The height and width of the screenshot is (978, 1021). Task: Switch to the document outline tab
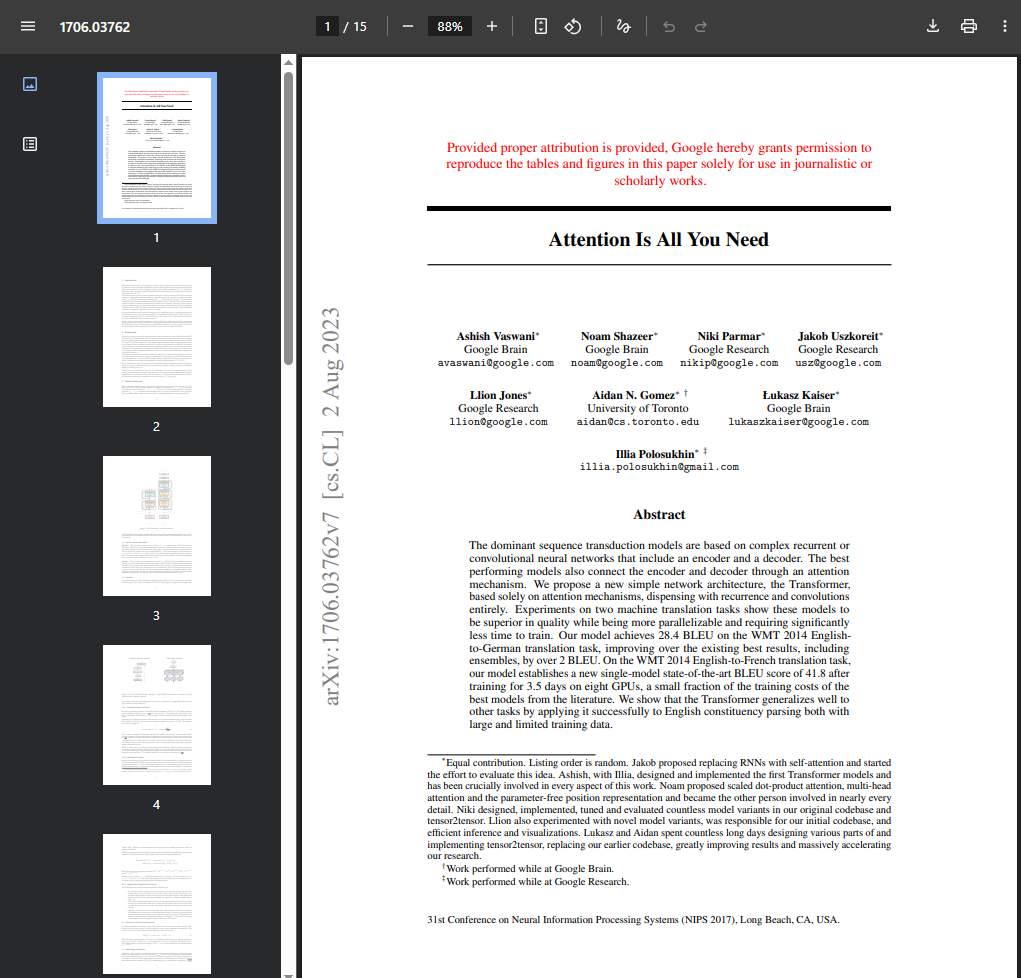(x=30, y=144)
